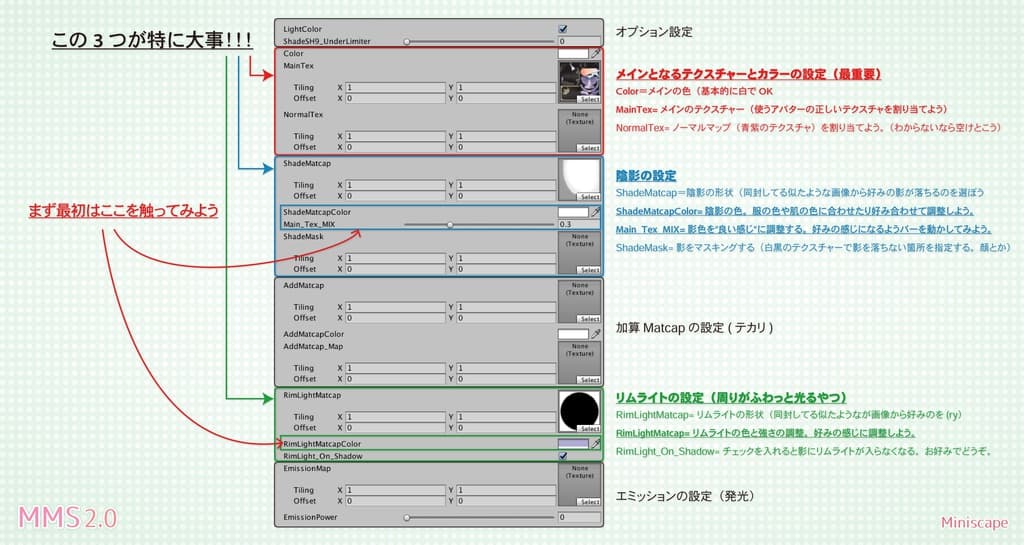The width and height of the screenshot is (1024, 545).
Task: Click NormalTex Tiling Y field
Action: coord(506,136)
